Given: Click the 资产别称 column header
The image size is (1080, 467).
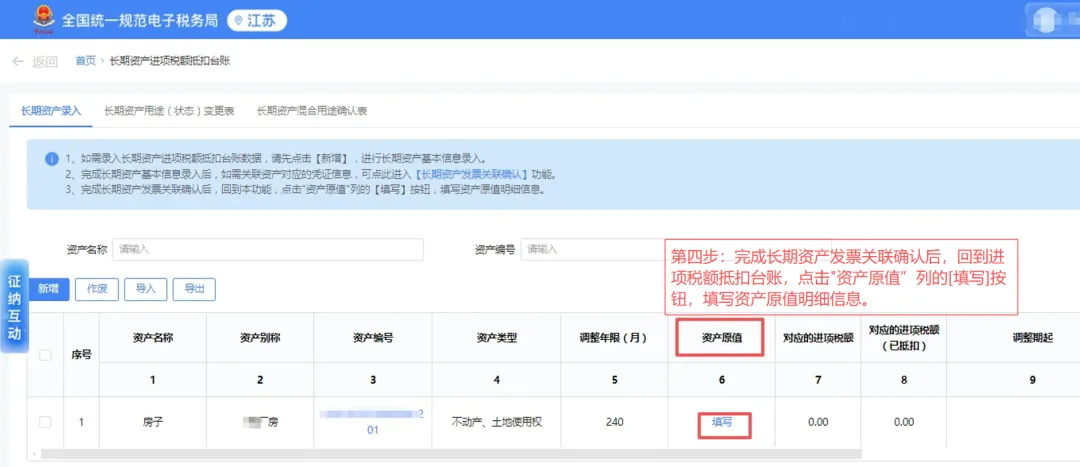Looking at the screenshot, I should 260,338.
